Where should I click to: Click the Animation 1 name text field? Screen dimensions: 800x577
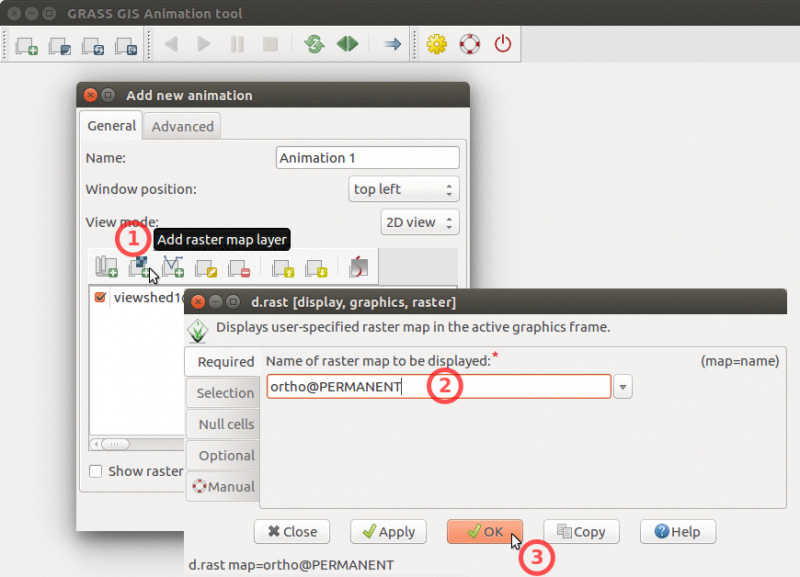(367, 158)
